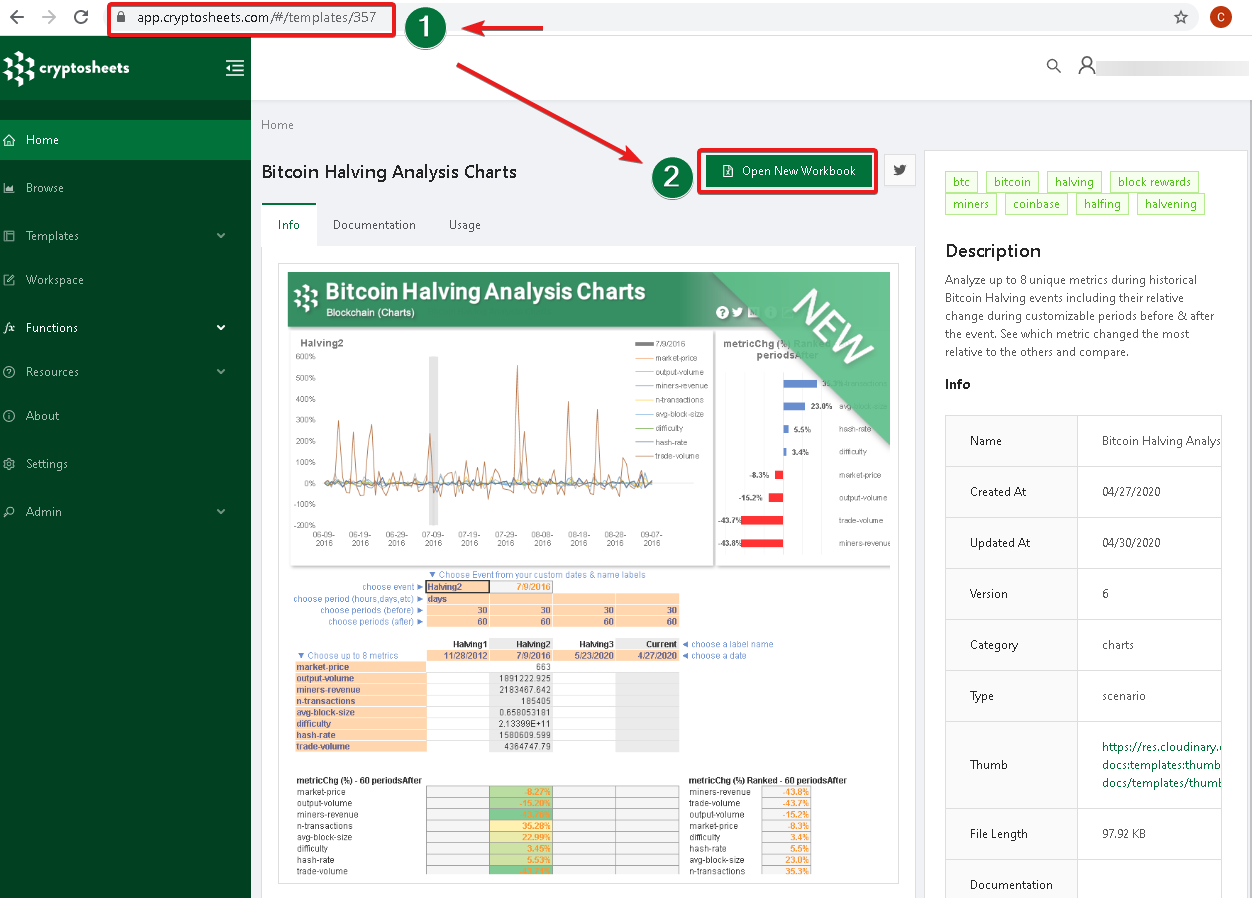The width and height of the screenshot is (1252, 898).
Task: Open Settings in the sidebar
Action: (125, 464)
